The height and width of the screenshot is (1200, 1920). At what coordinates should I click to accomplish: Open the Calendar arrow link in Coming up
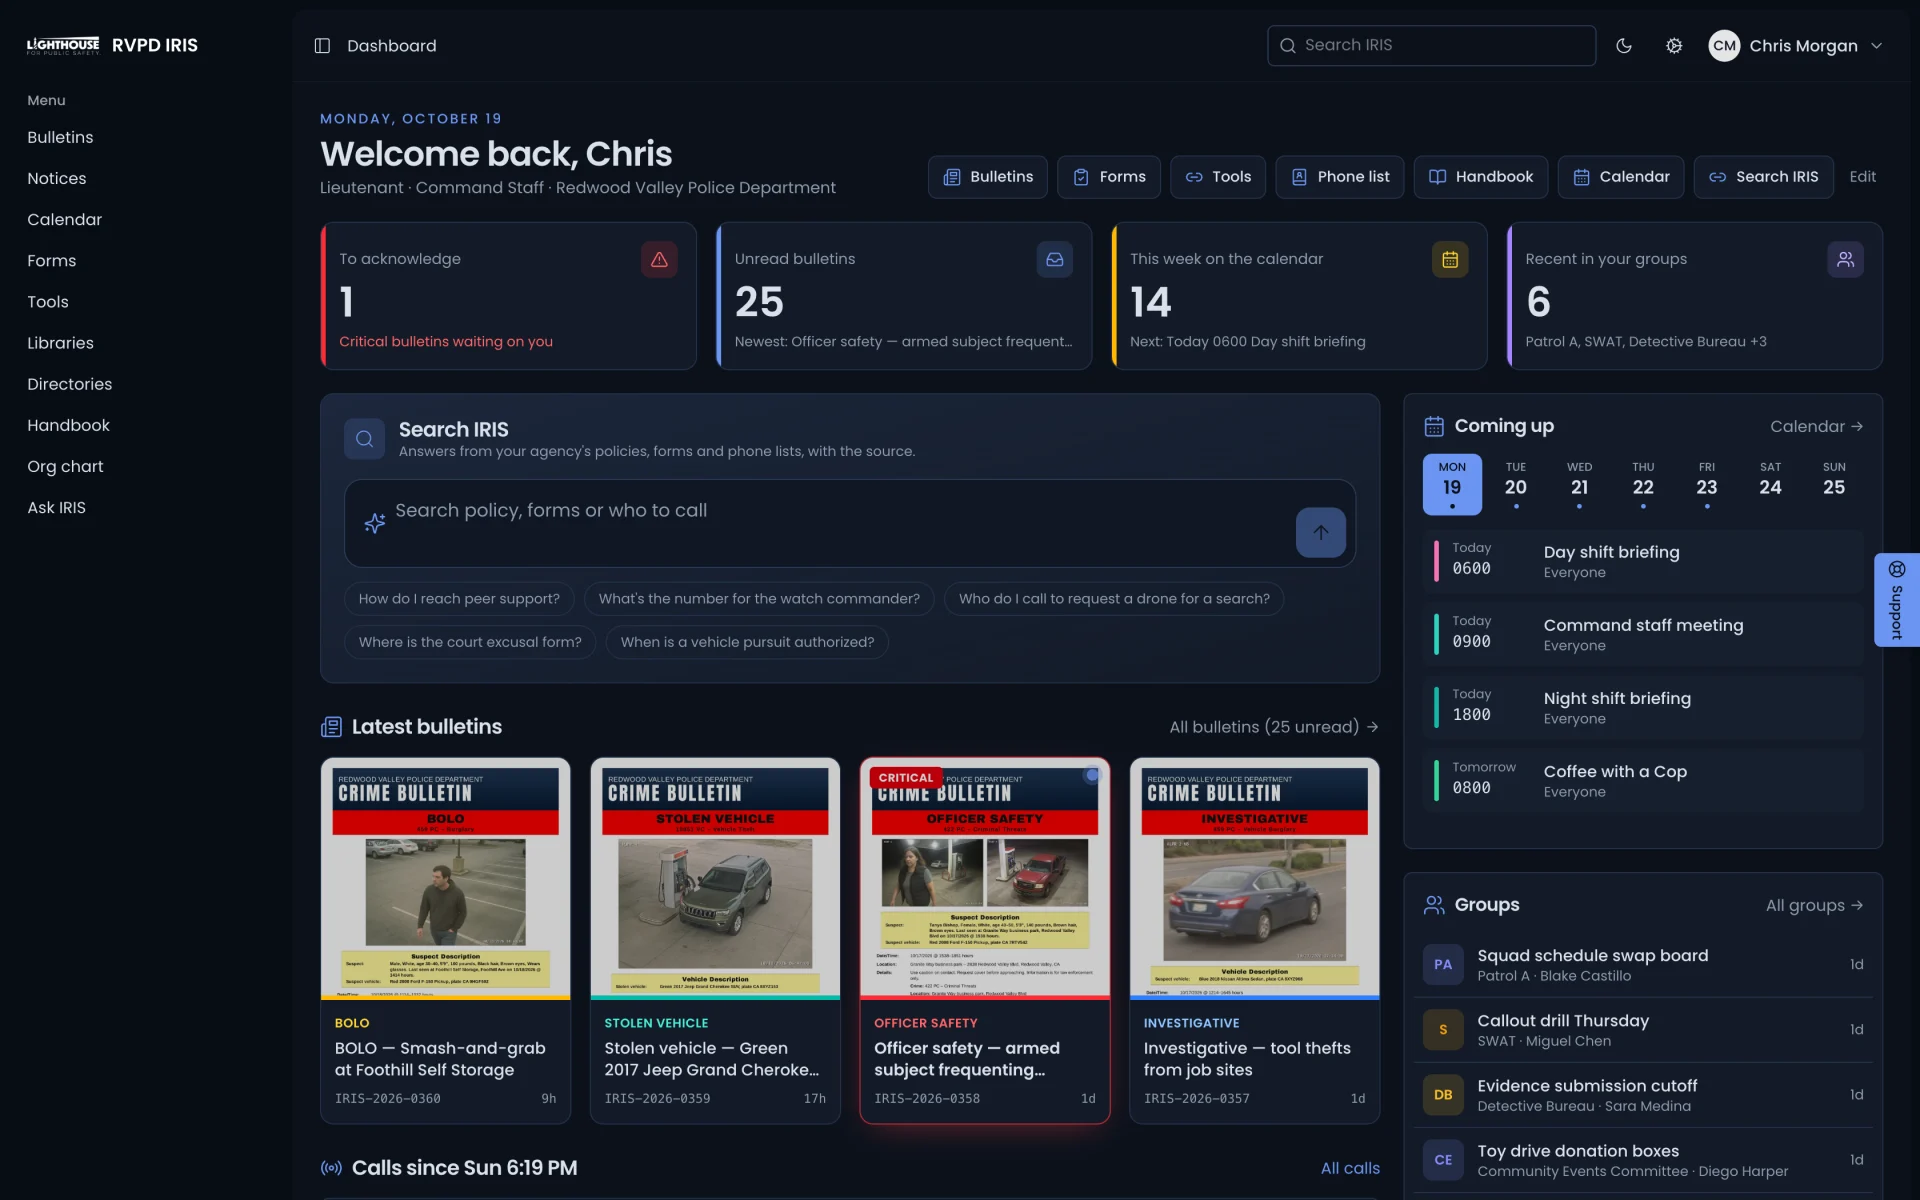click(x=1816, y=427)
